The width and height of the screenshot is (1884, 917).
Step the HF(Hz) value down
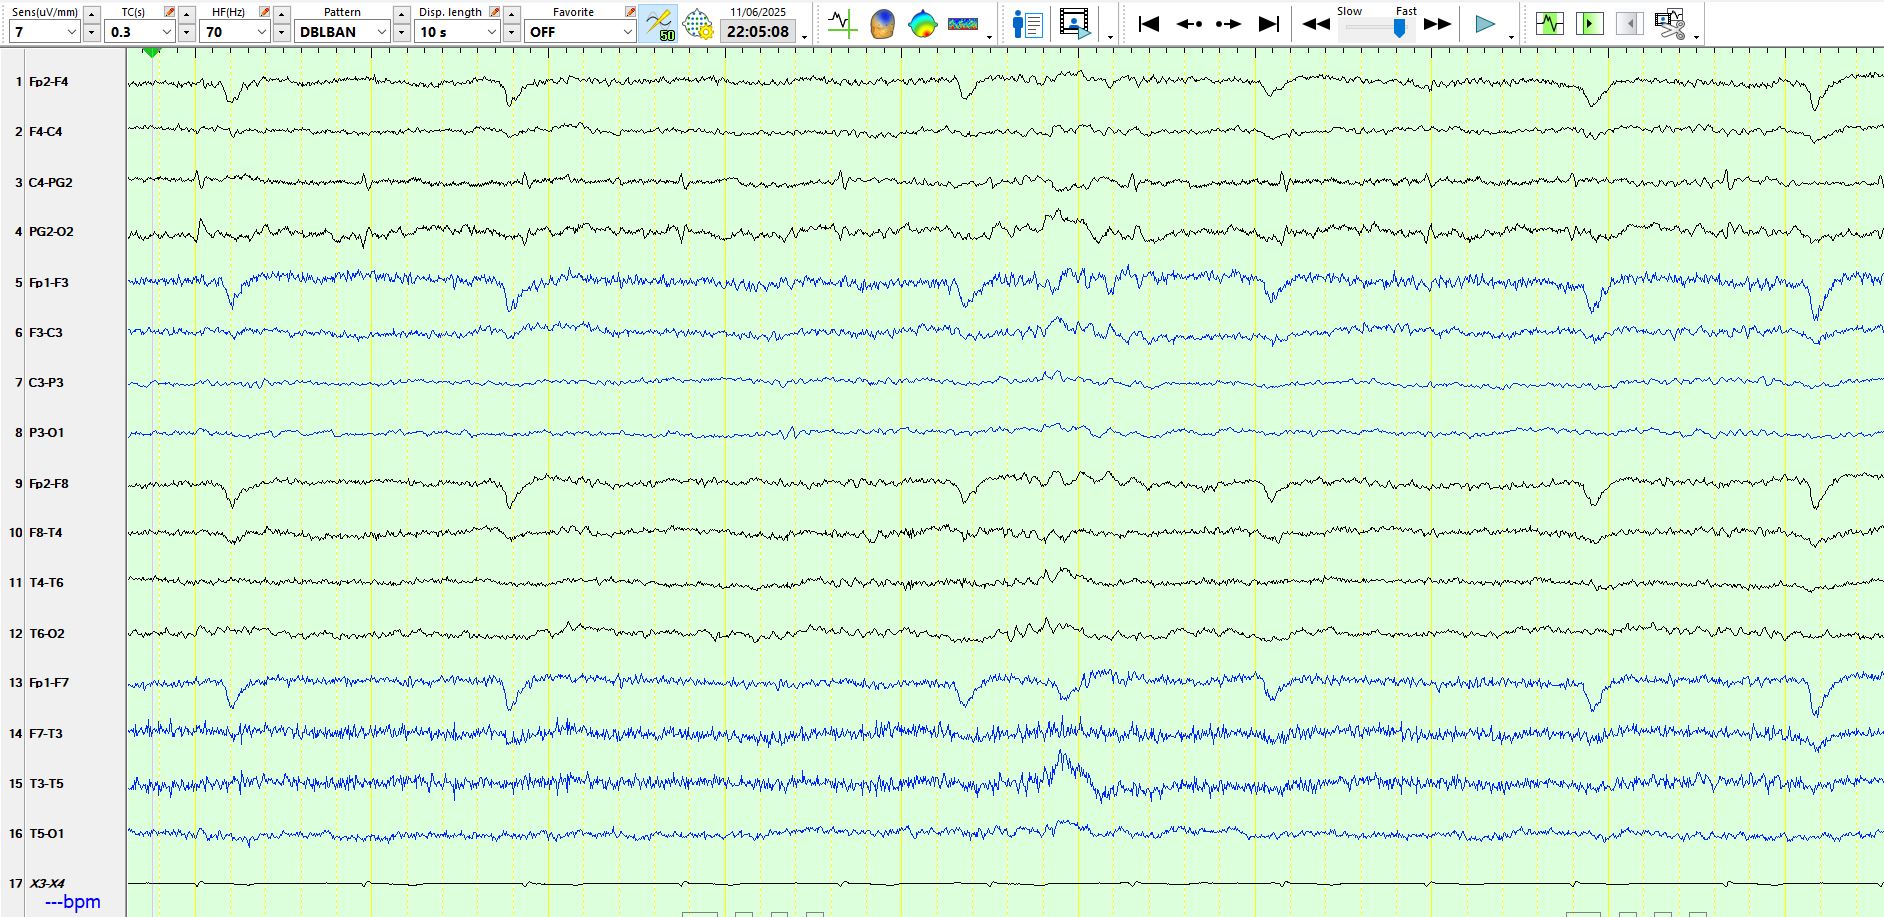[282, 32]
